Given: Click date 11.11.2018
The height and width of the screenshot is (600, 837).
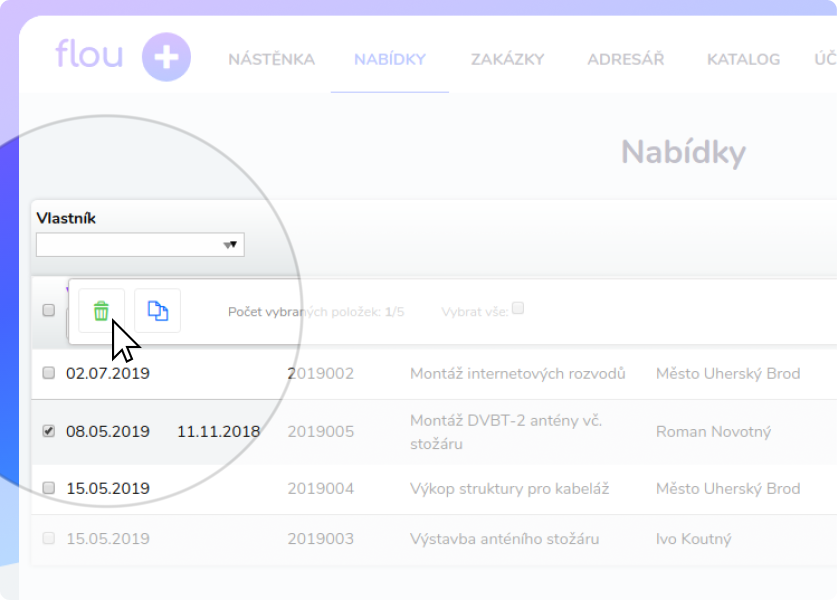Looking at the screenshot, I should (x=218, y=431).
